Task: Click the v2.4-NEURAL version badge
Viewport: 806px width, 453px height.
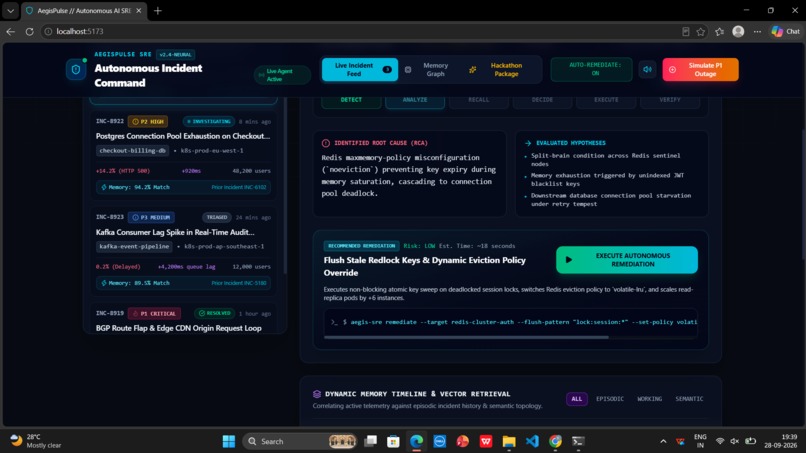Action: [175, 55]
